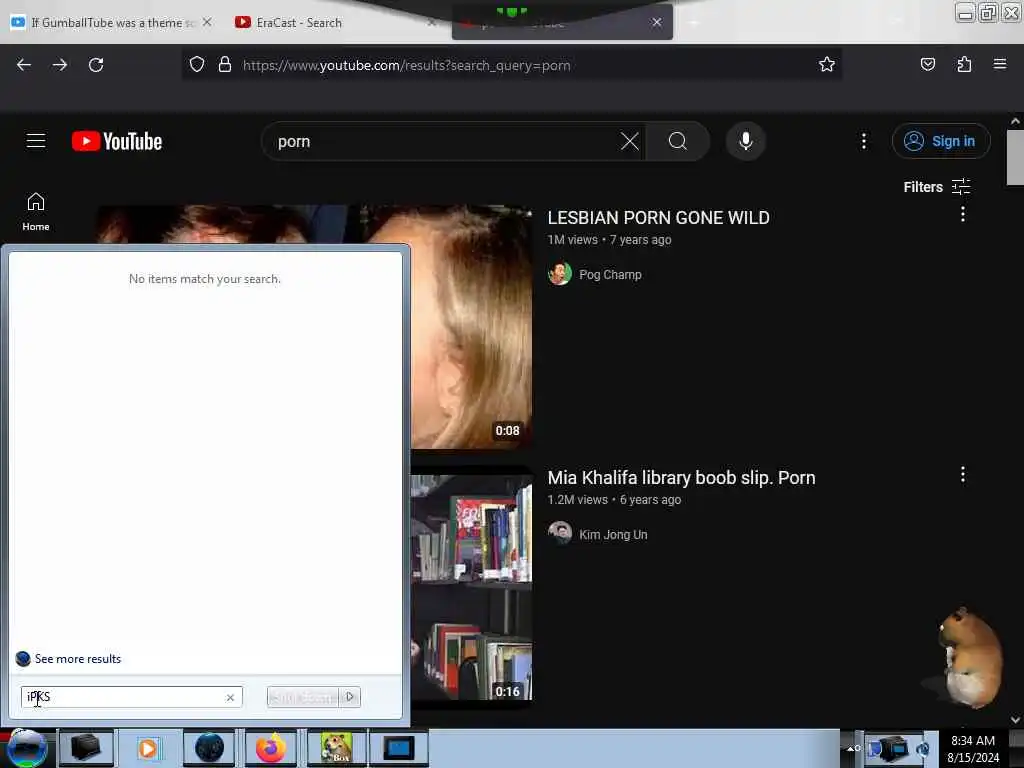This screenshot has width=1024, height=768.
Task: Bookmark this page with the star icon
Action: pos(827,65)
